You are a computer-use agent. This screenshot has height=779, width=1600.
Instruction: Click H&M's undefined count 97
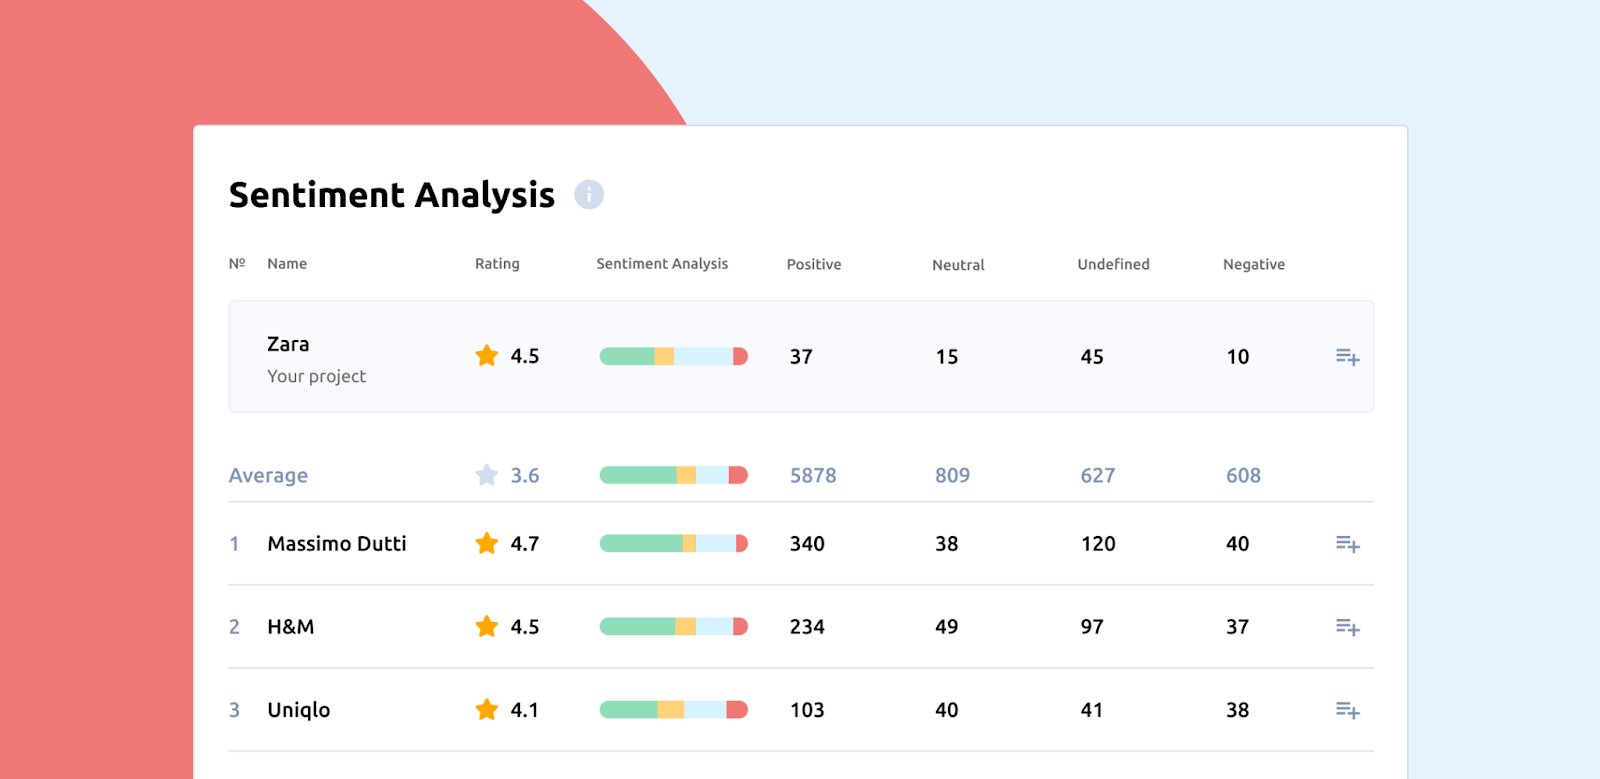1092,627
